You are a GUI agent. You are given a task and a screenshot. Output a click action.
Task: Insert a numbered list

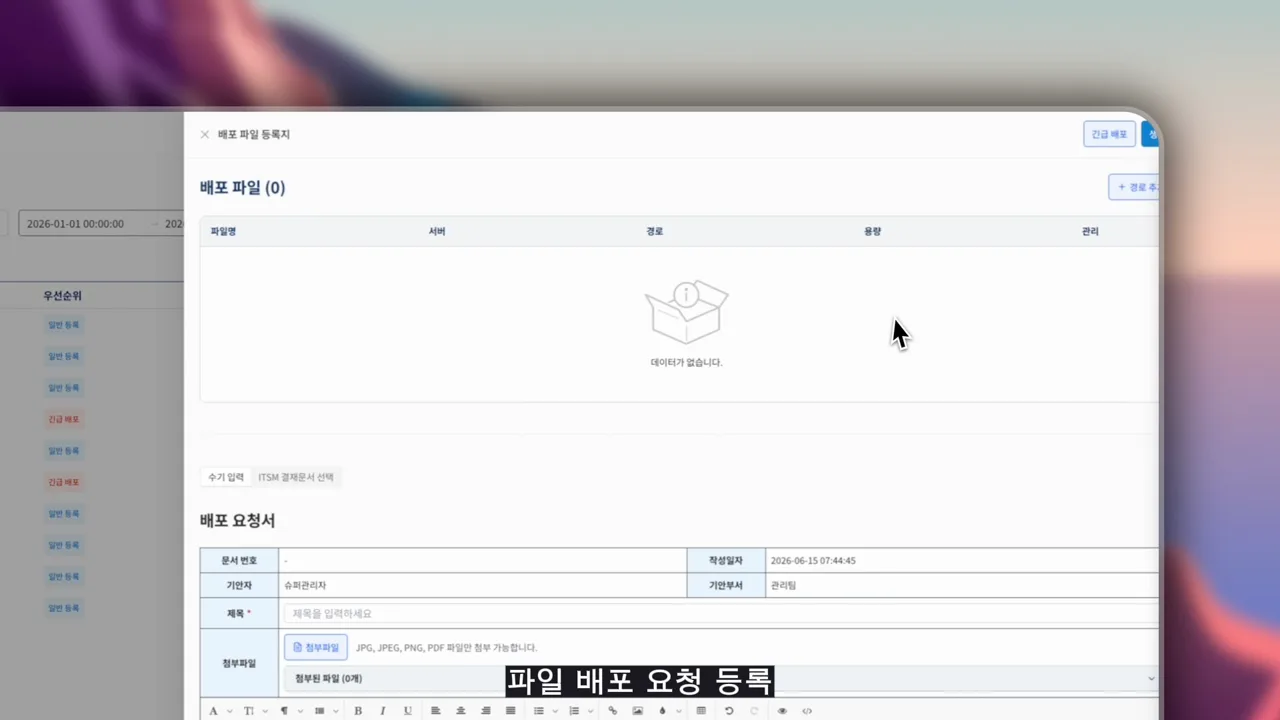(574, 711)
